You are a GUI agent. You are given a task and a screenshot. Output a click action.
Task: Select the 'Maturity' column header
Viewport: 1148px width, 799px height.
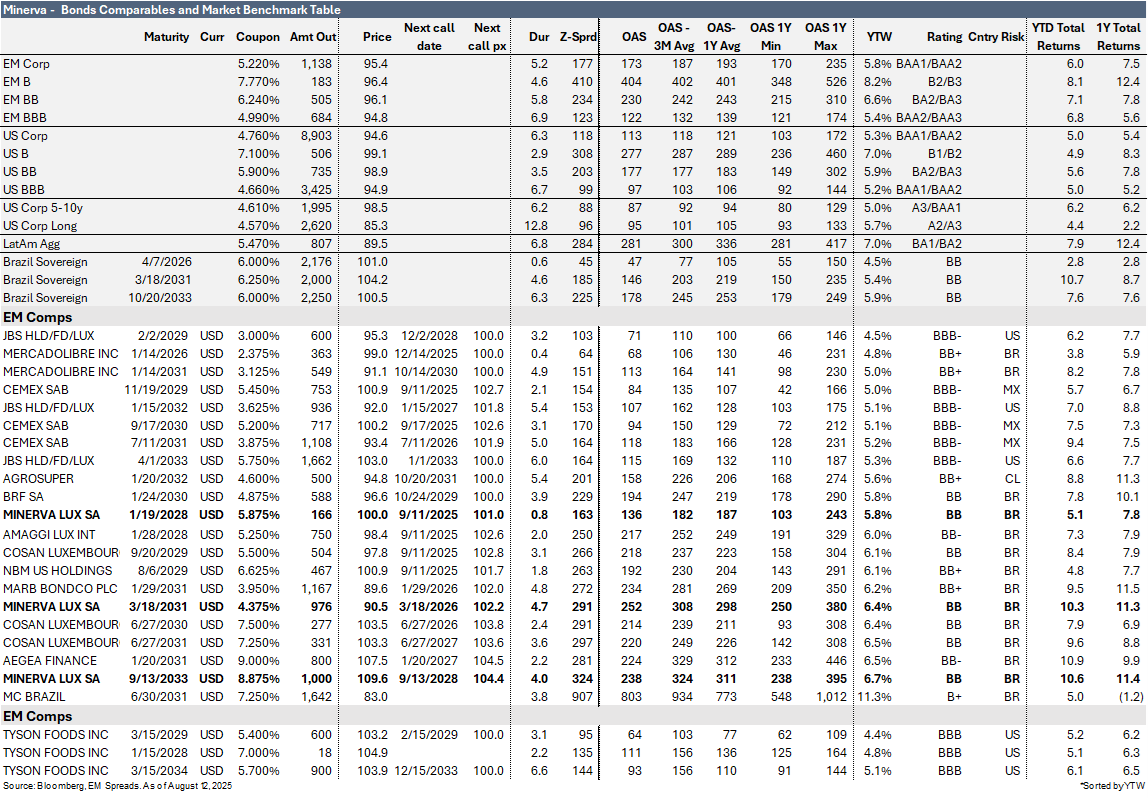coord(166,37)
